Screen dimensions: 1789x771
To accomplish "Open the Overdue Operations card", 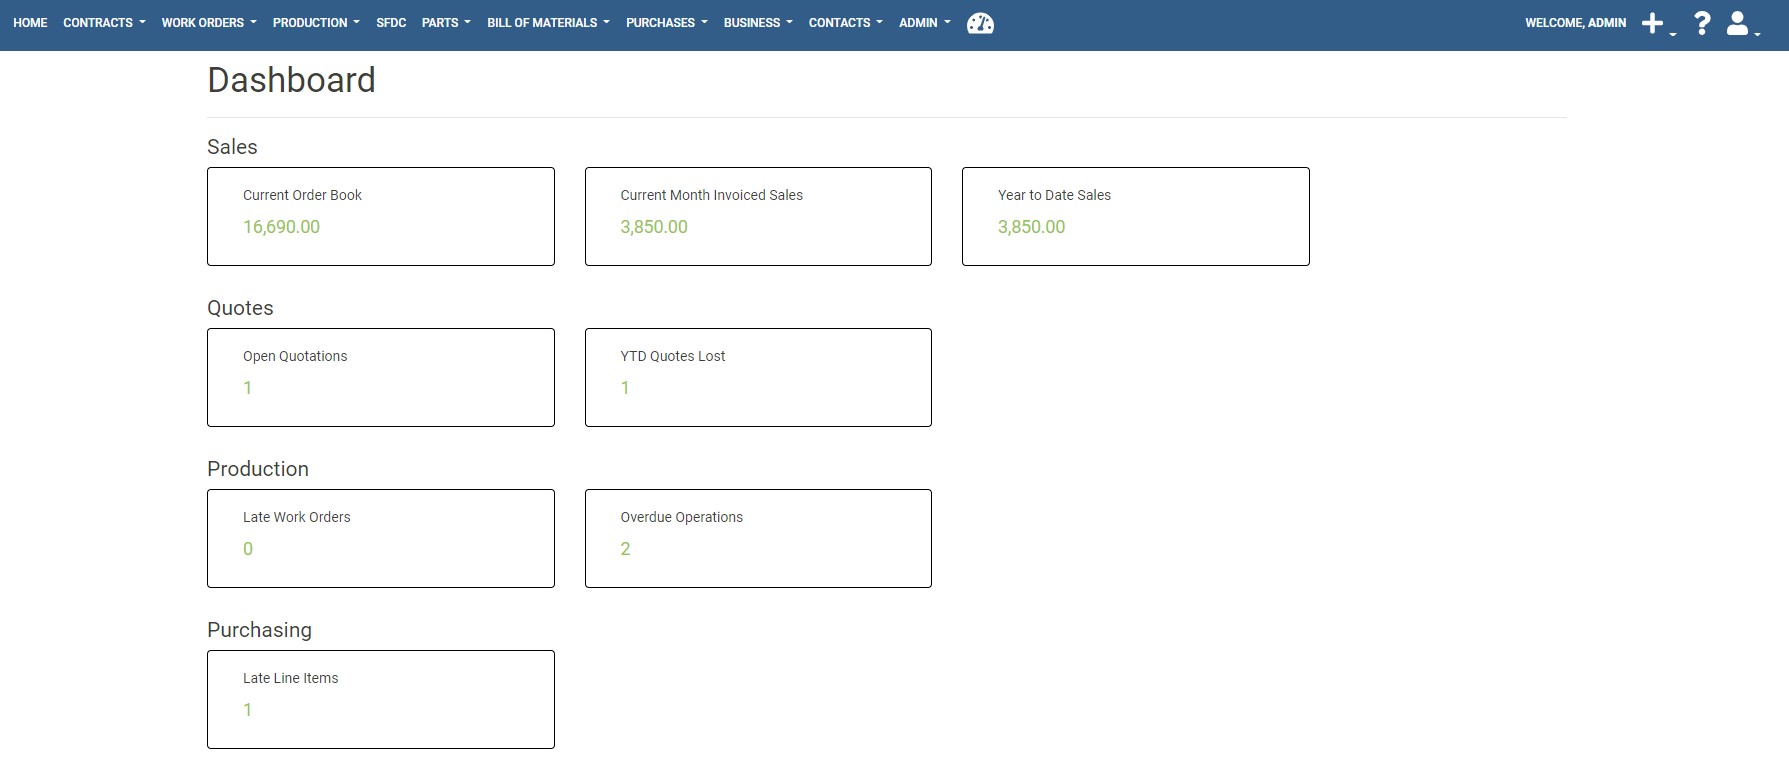I will 757,538.
